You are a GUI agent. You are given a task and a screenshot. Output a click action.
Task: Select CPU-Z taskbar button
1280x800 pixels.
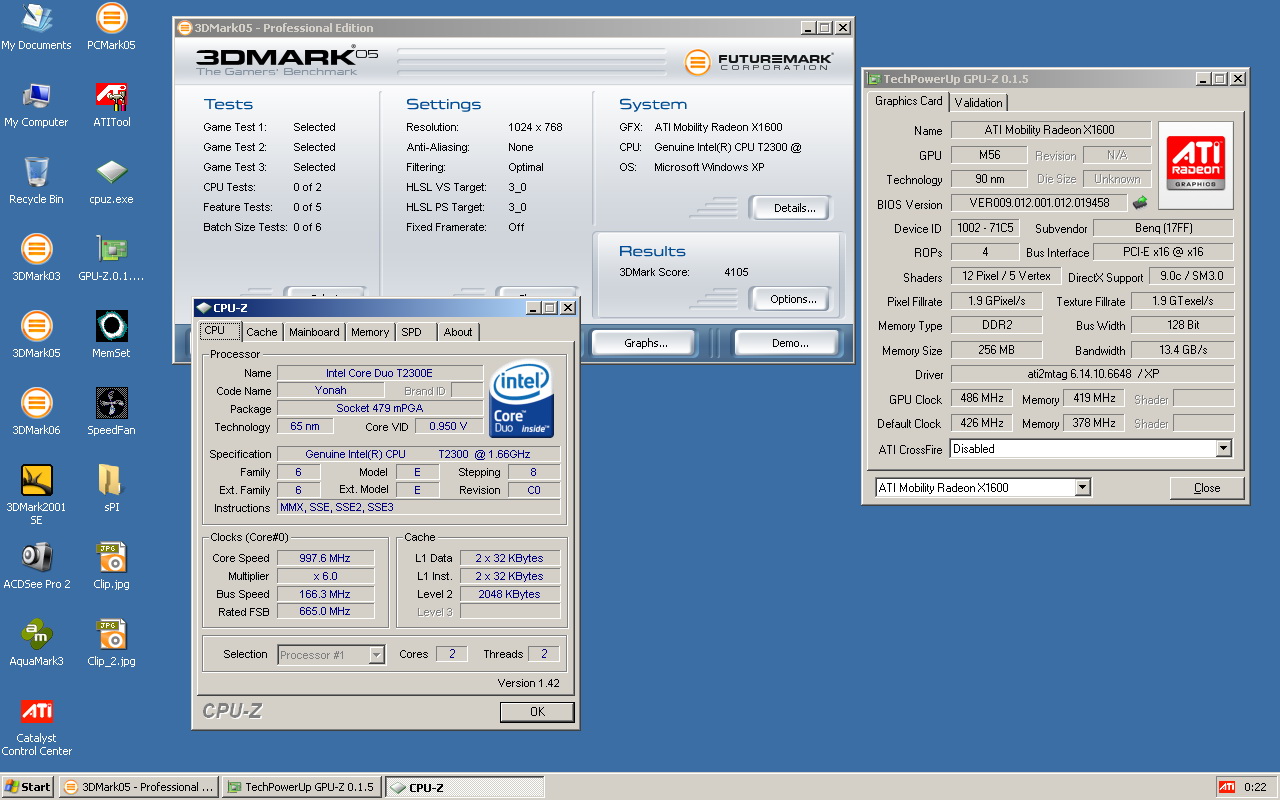point(464,787)
